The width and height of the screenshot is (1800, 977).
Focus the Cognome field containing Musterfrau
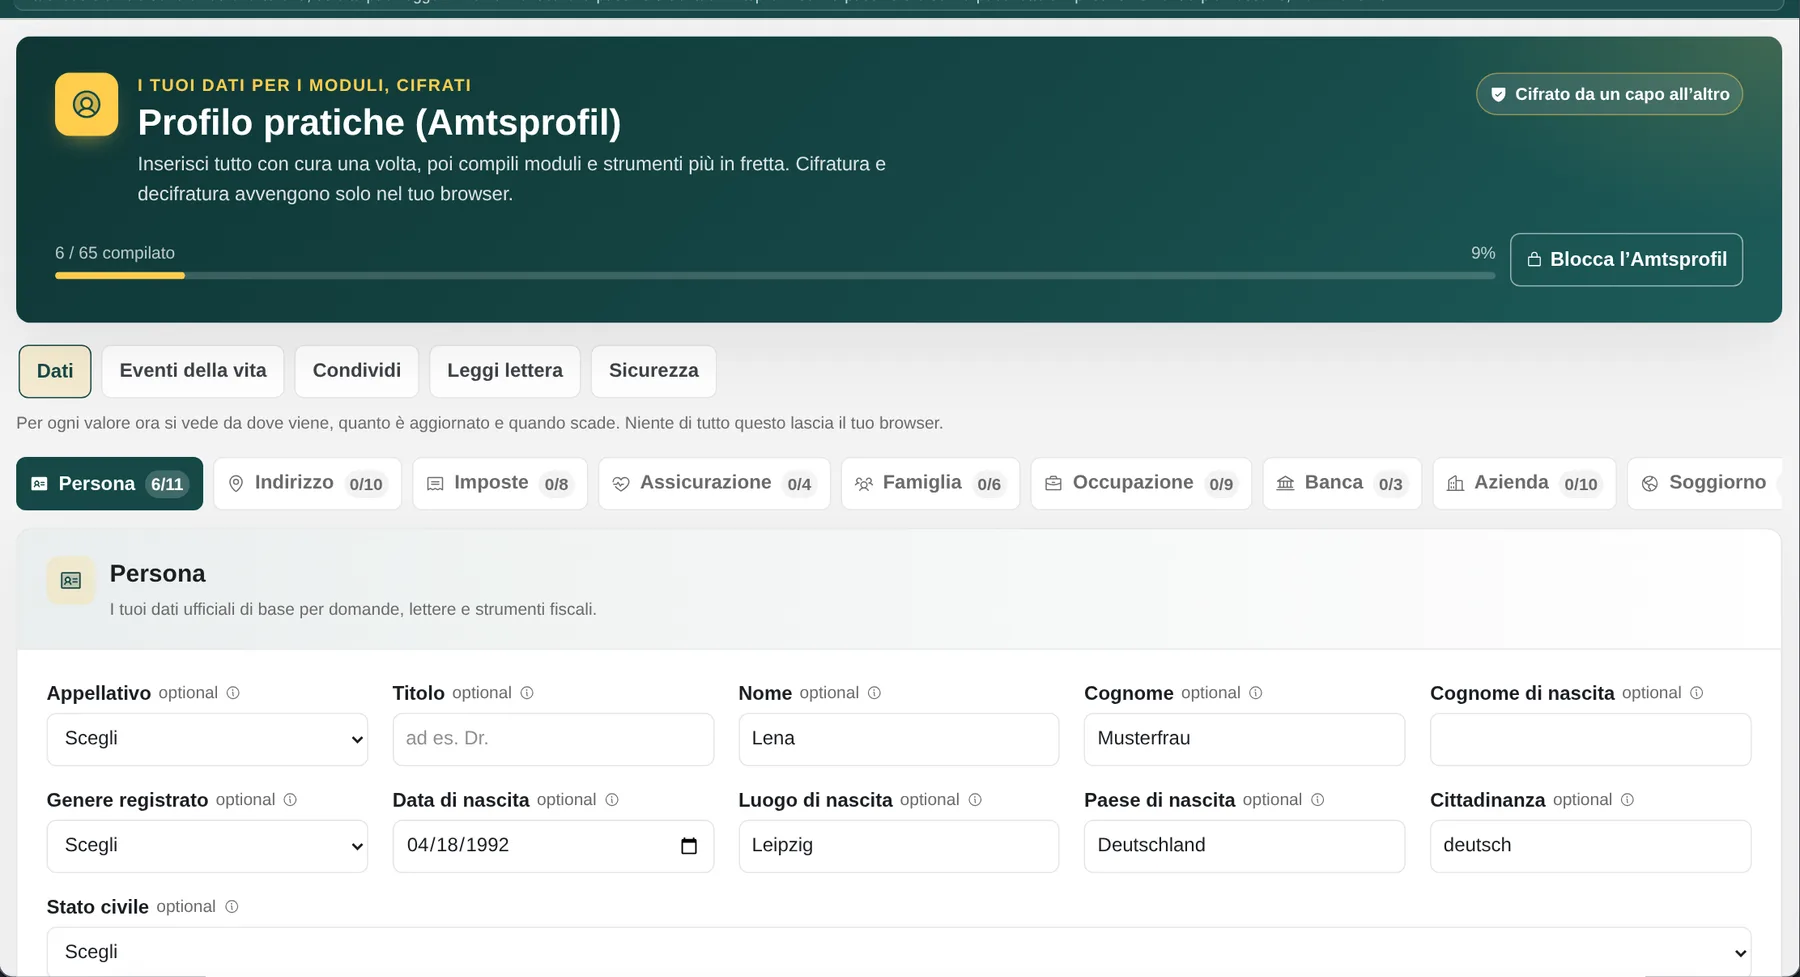(1244, 739)
